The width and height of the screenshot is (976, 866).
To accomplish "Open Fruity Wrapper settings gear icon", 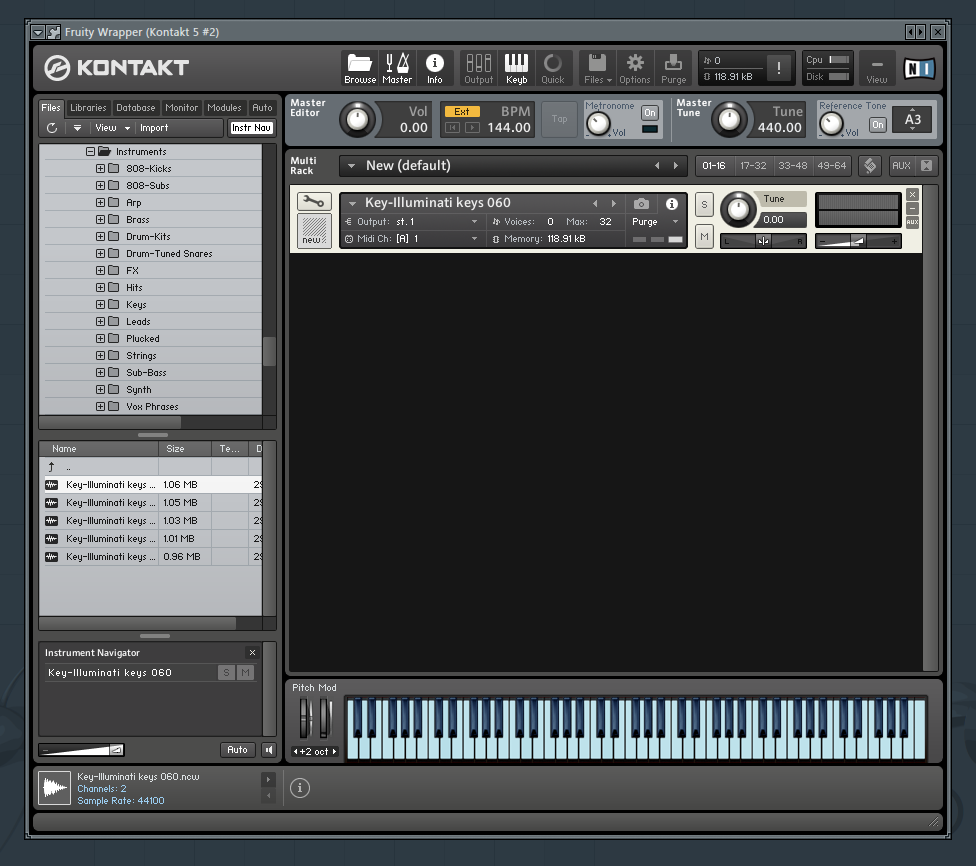I will click(x=54, y=32).
